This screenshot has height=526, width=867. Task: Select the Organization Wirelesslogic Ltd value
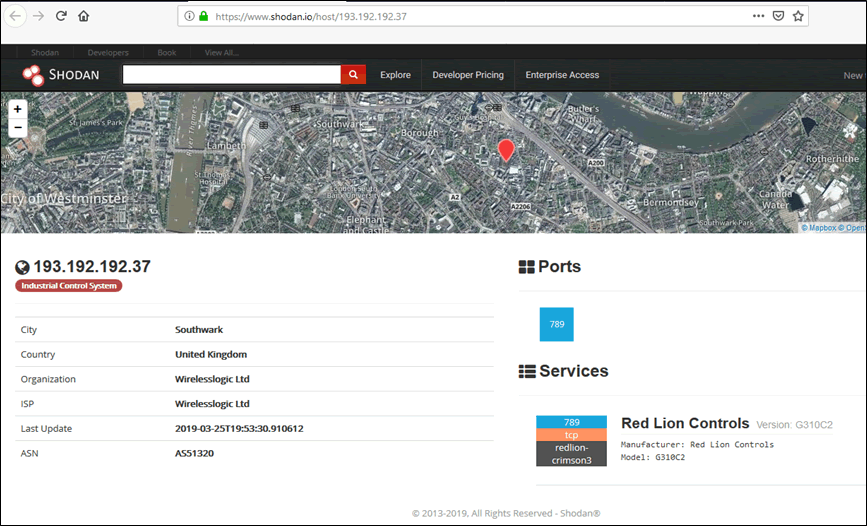(212, 379)
